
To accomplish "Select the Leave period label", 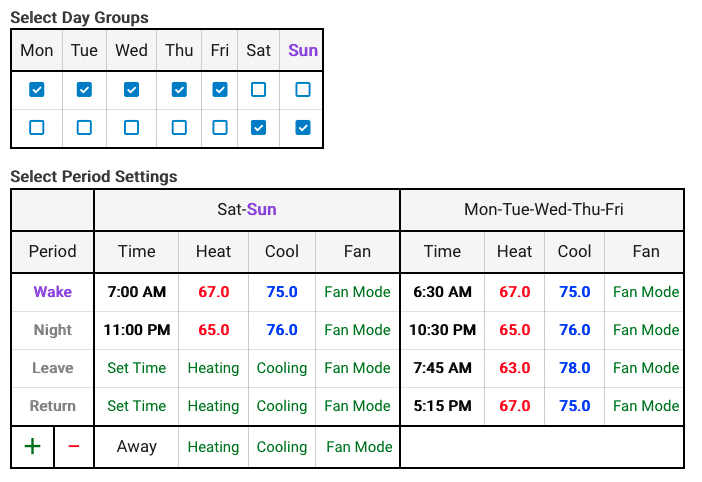I will (52, 368).
